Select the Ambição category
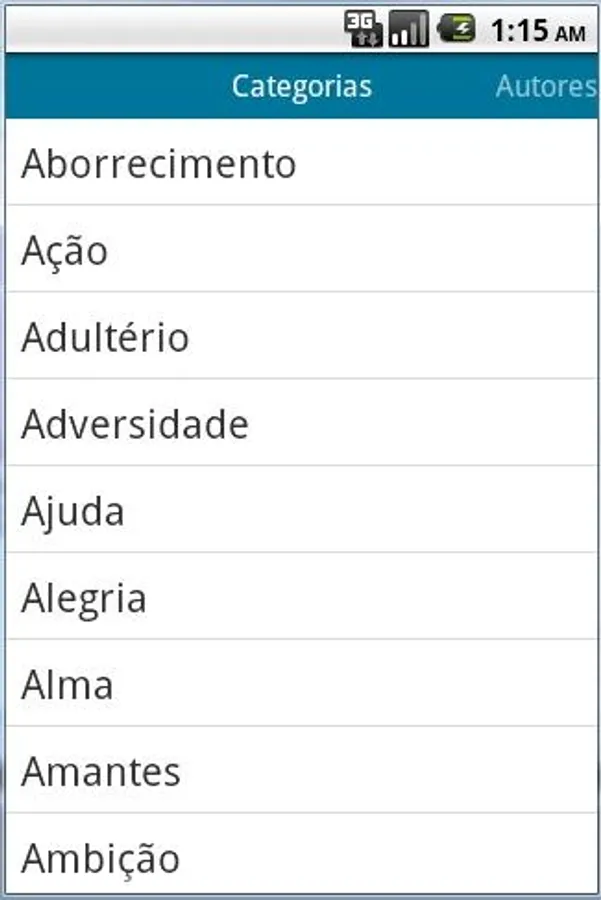 301,855
